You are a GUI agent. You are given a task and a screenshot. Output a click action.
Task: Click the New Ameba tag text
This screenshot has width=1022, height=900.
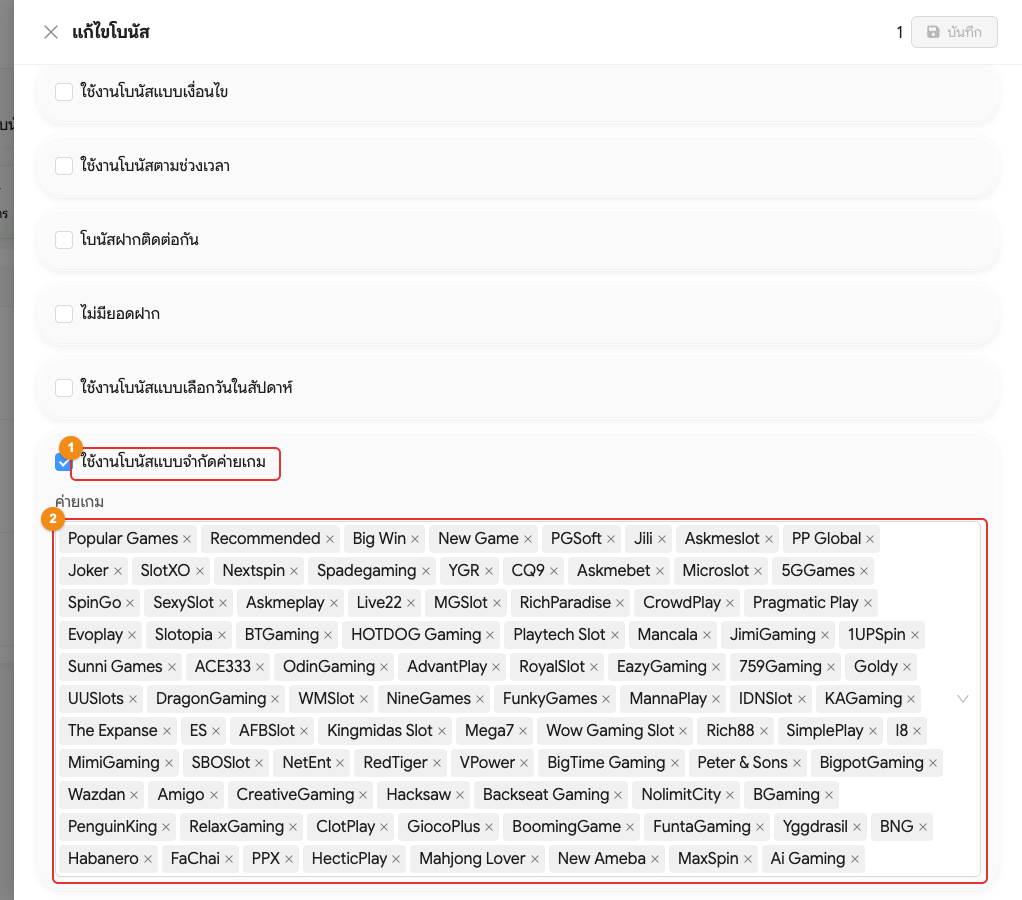click(x=602, y=858)
